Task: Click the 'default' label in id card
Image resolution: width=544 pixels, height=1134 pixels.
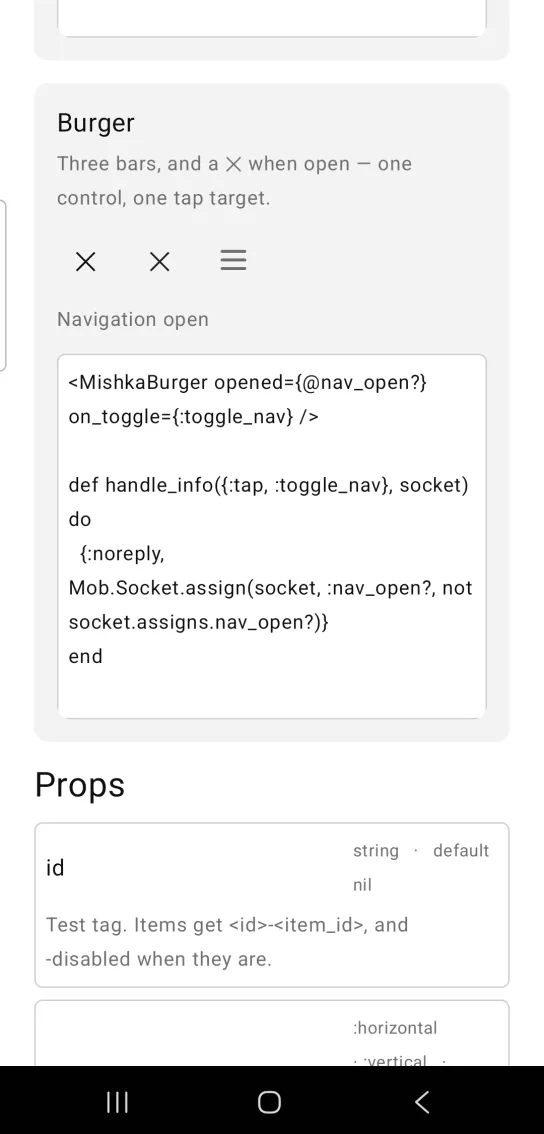Action: (462, 850)
